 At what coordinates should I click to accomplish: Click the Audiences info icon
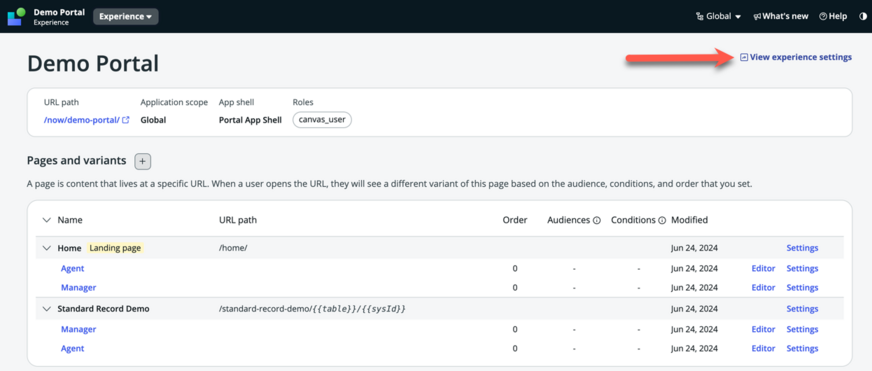[597, 220]
